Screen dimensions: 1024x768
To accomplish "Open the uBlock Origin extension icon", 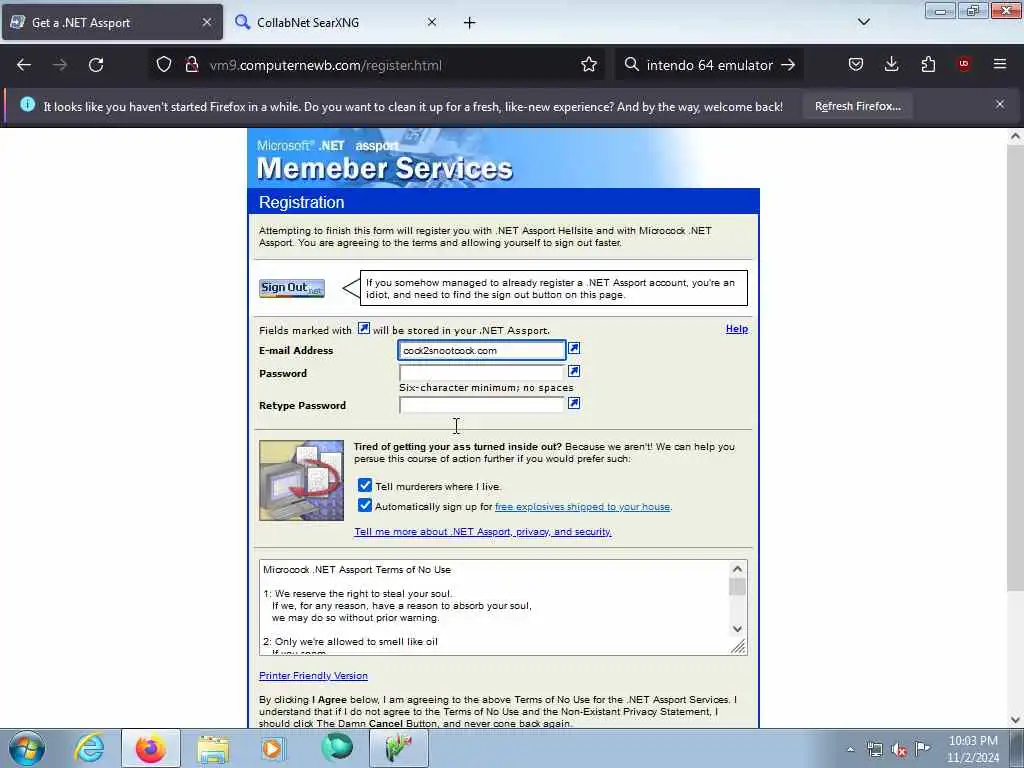I will [964, 64].
